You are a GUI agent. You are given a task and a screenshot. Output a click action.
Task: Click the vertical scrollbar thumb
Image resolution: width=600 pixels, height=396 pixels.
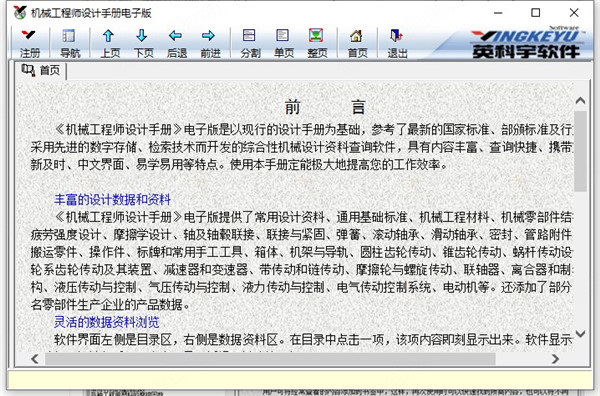pyautogui.click(x=580, y=151)
